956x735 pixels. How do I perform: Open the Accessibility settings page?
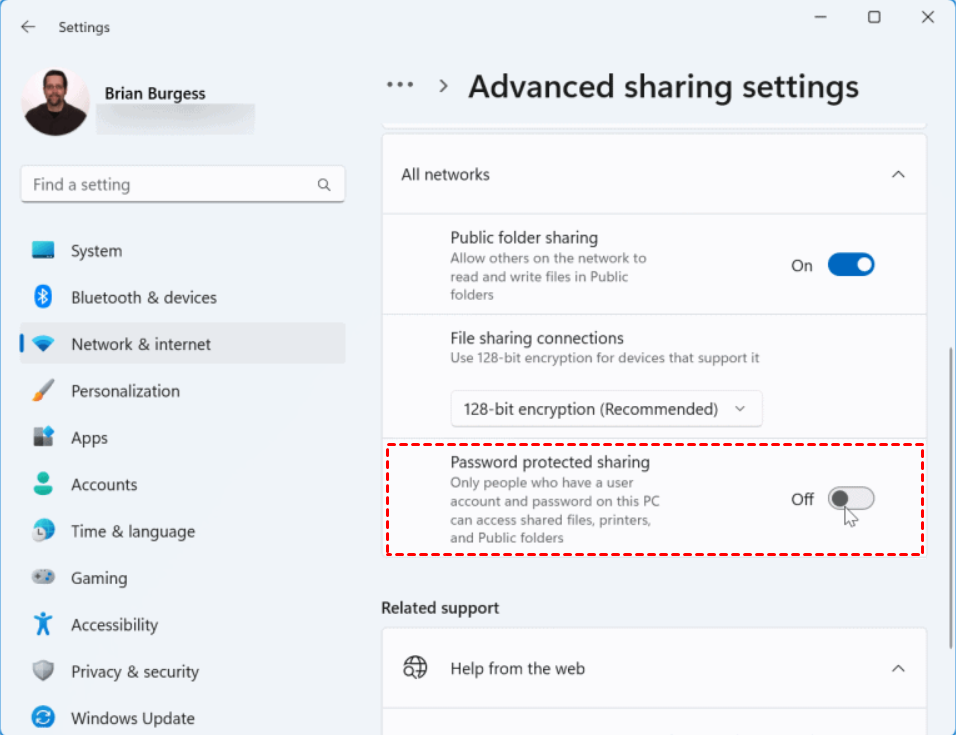click(x=114, y=625)
